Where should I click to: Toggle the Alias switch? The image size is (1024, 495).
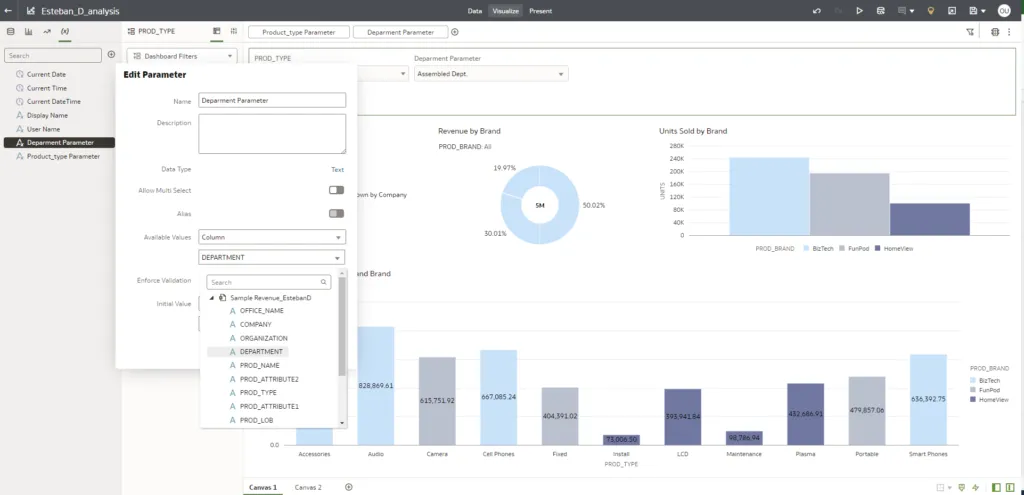click(x=336, y=213)
